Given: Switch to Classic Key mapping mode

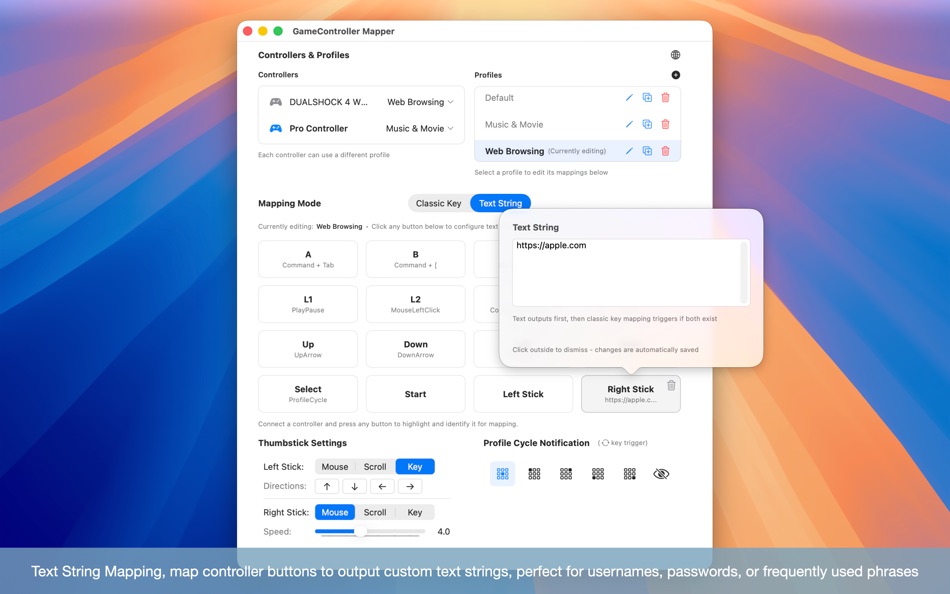Looking at the screenshot, I should (x=438, y=202).
